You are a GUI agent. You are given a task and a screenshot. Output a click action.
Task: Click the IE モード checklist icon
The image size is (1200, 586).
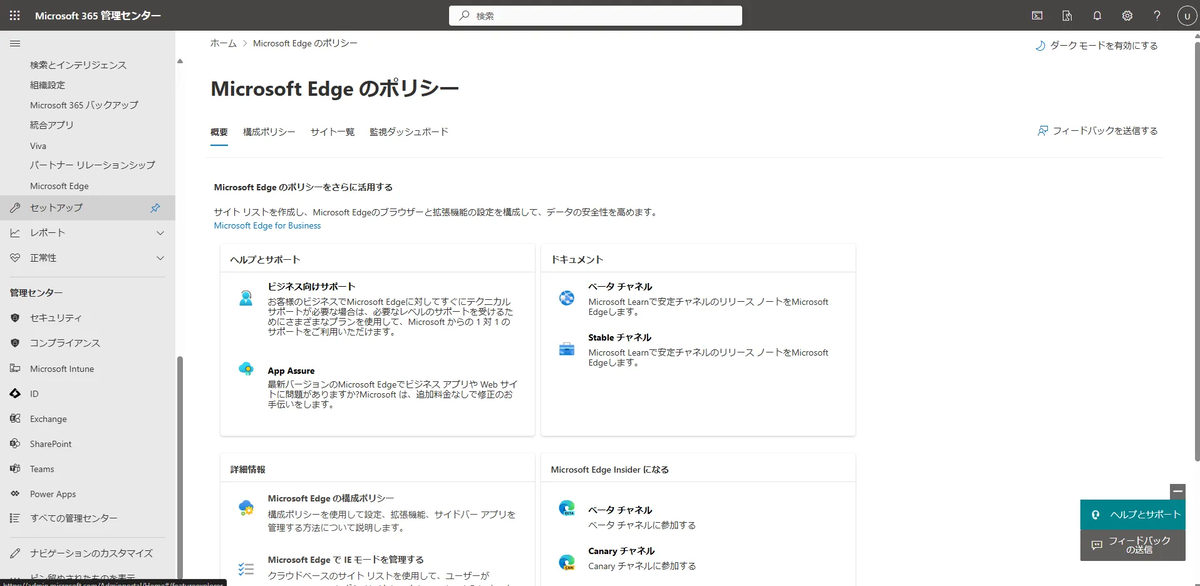click(246, 567)
